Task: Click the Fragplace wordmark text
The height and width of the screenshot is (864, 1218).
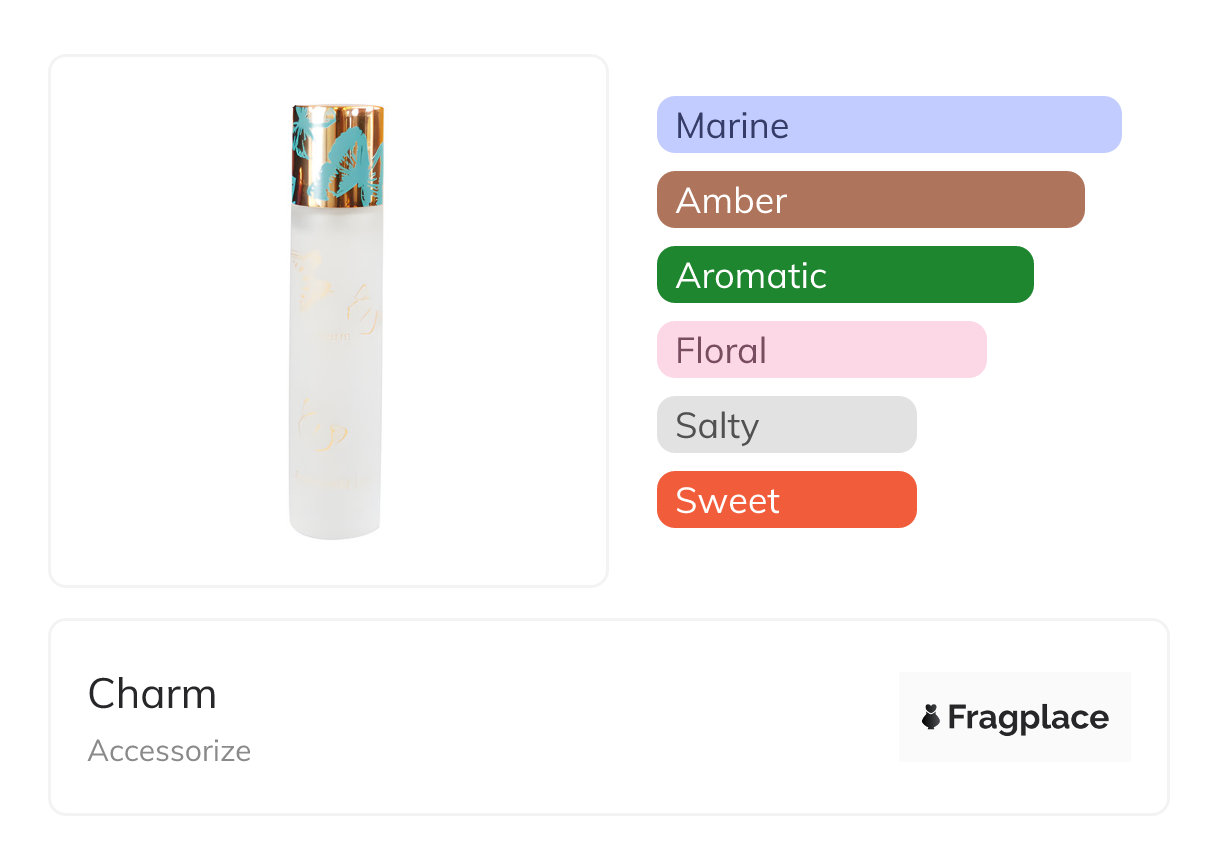Action: click(1028, 717)
